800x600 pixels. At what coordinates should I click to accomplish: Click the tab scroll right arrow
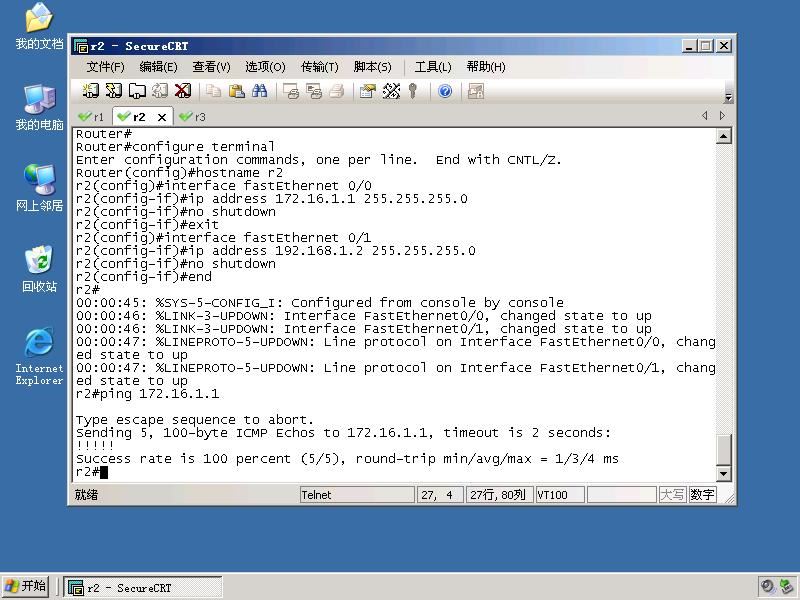pyautogui.click(x=722, y=116)
